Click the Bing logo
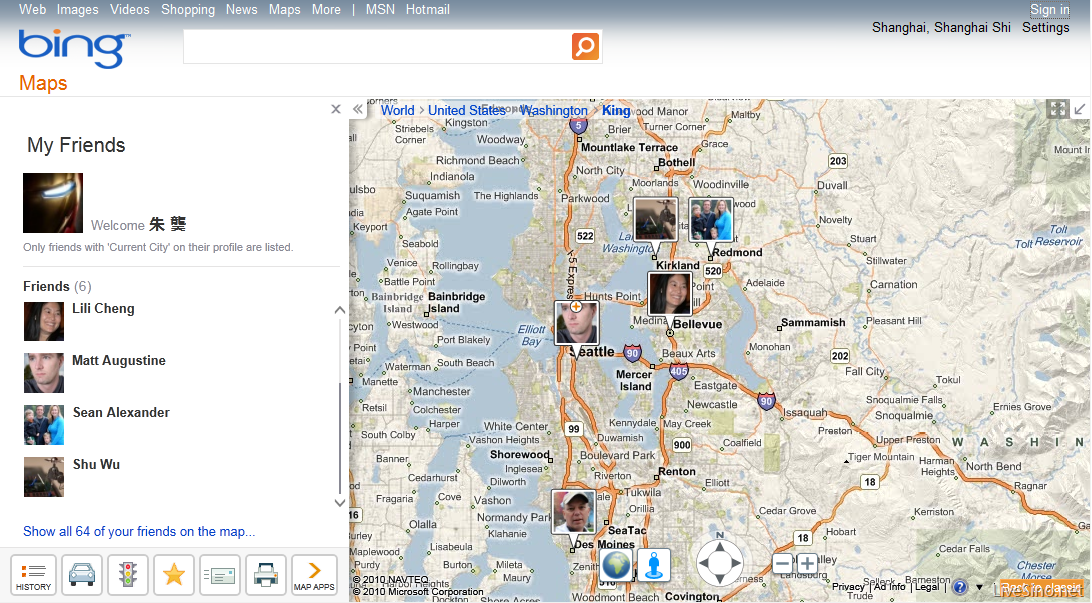Screen dimensions: 1092x603 point(74,48)
